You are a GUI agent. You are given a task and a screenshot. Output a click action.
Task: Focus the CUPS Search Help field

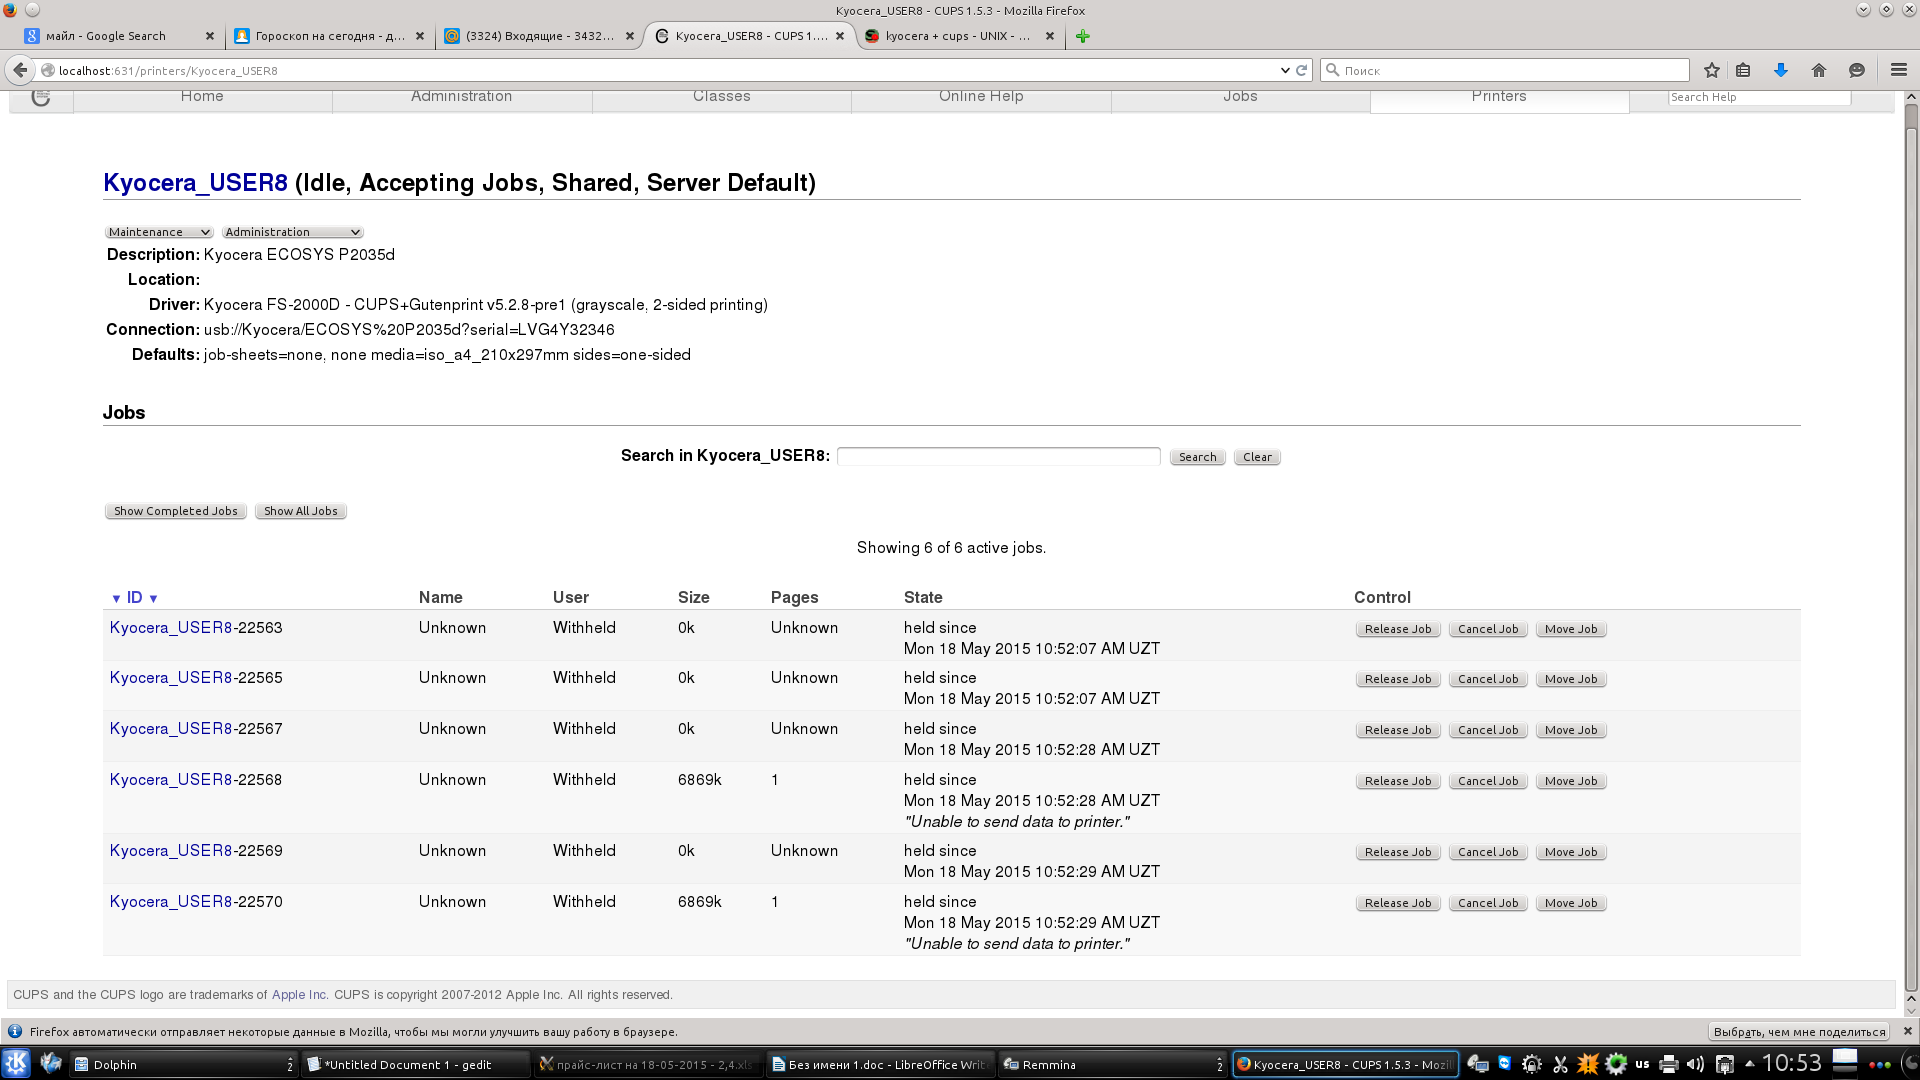coord(1759,97)
